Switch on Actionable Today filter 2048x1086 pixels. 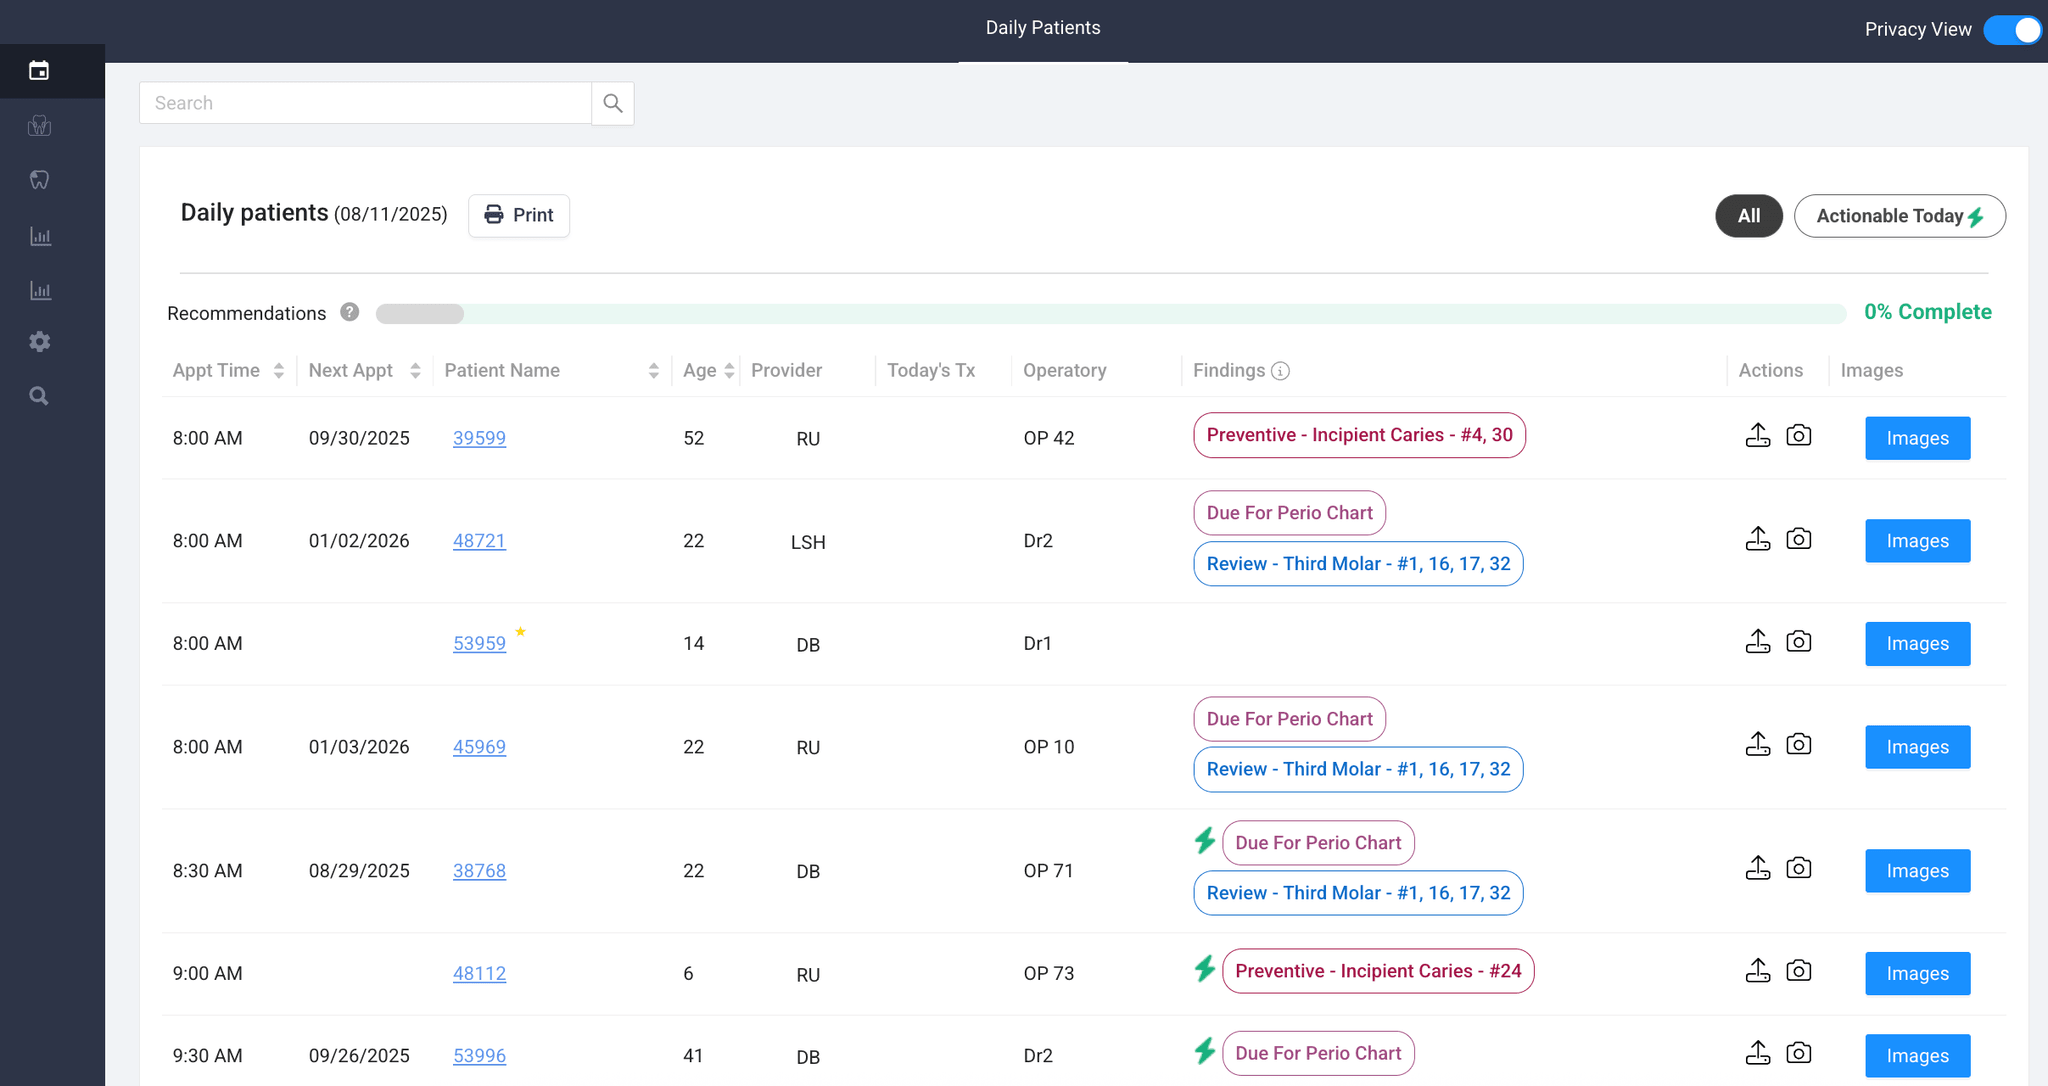1899,215
